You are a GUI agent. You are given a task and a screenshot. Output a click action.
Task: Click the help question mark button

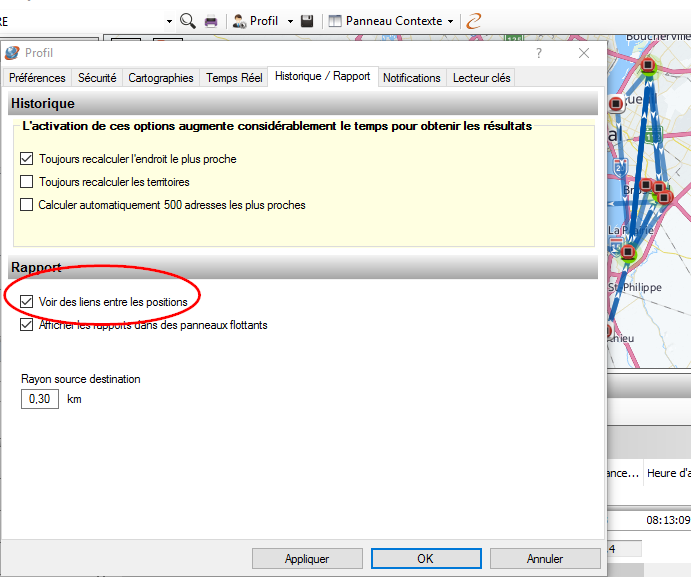click(x=539, y=53)
